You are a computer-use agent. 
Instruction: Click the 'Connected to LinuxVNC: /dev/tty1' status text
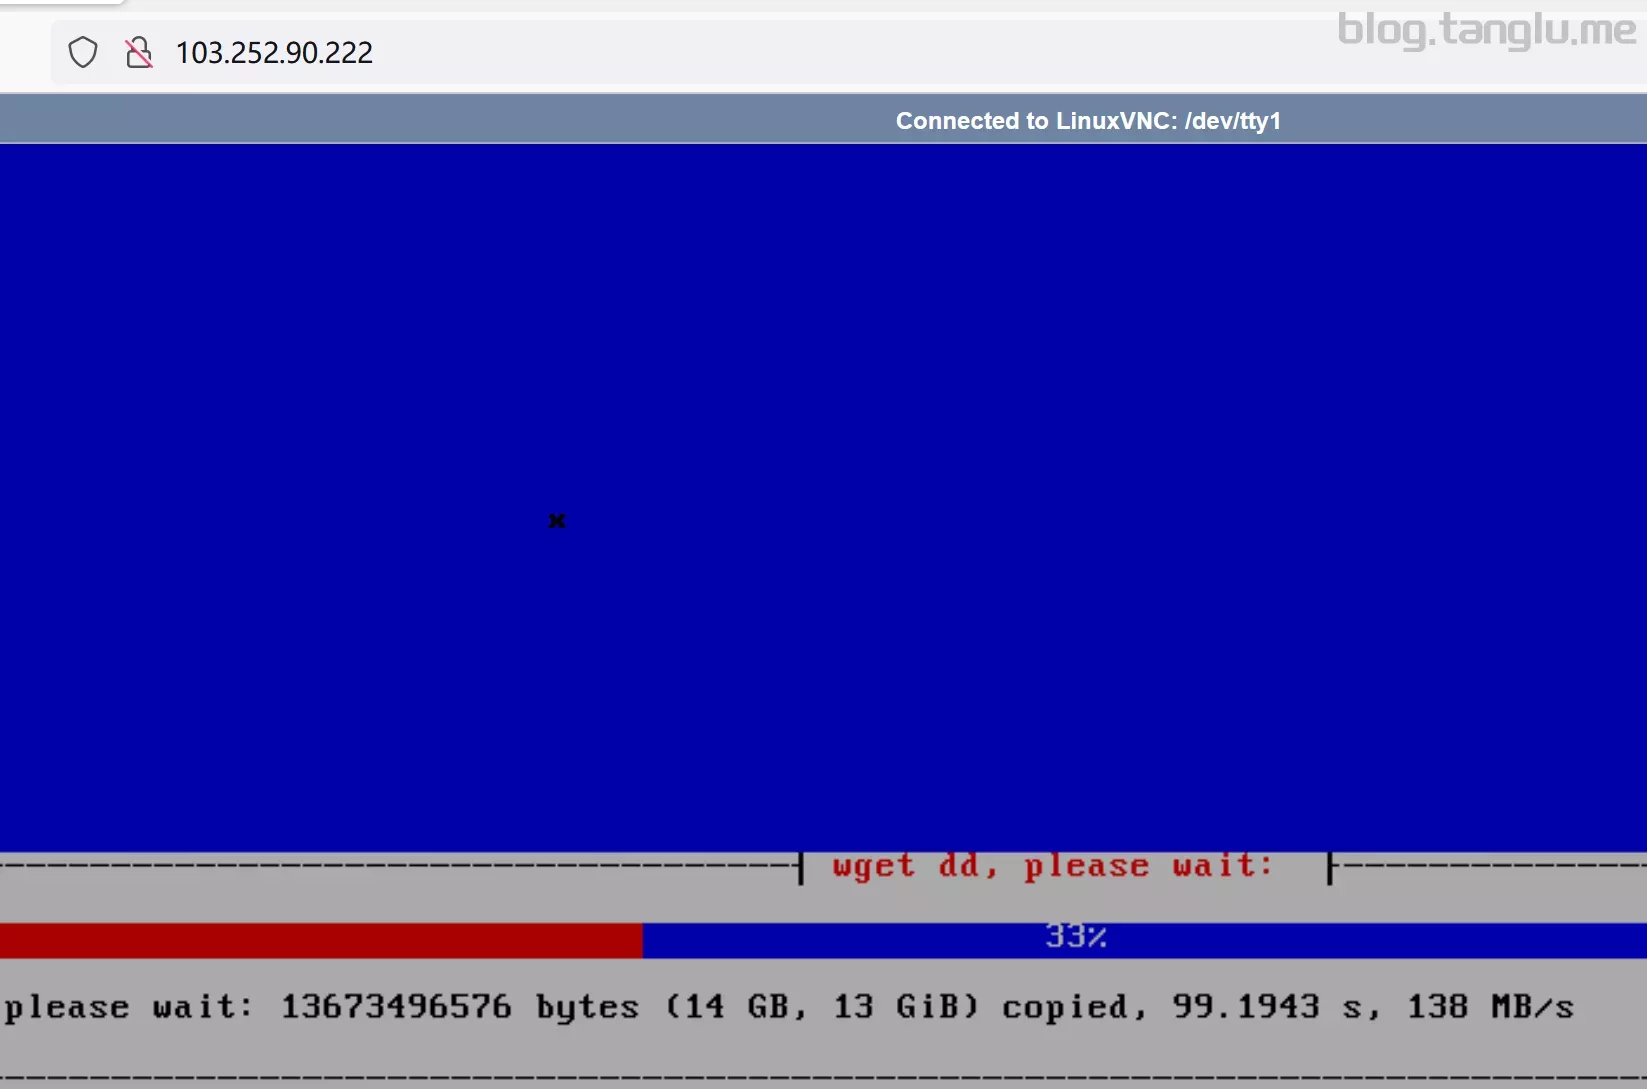[1088, 121]
